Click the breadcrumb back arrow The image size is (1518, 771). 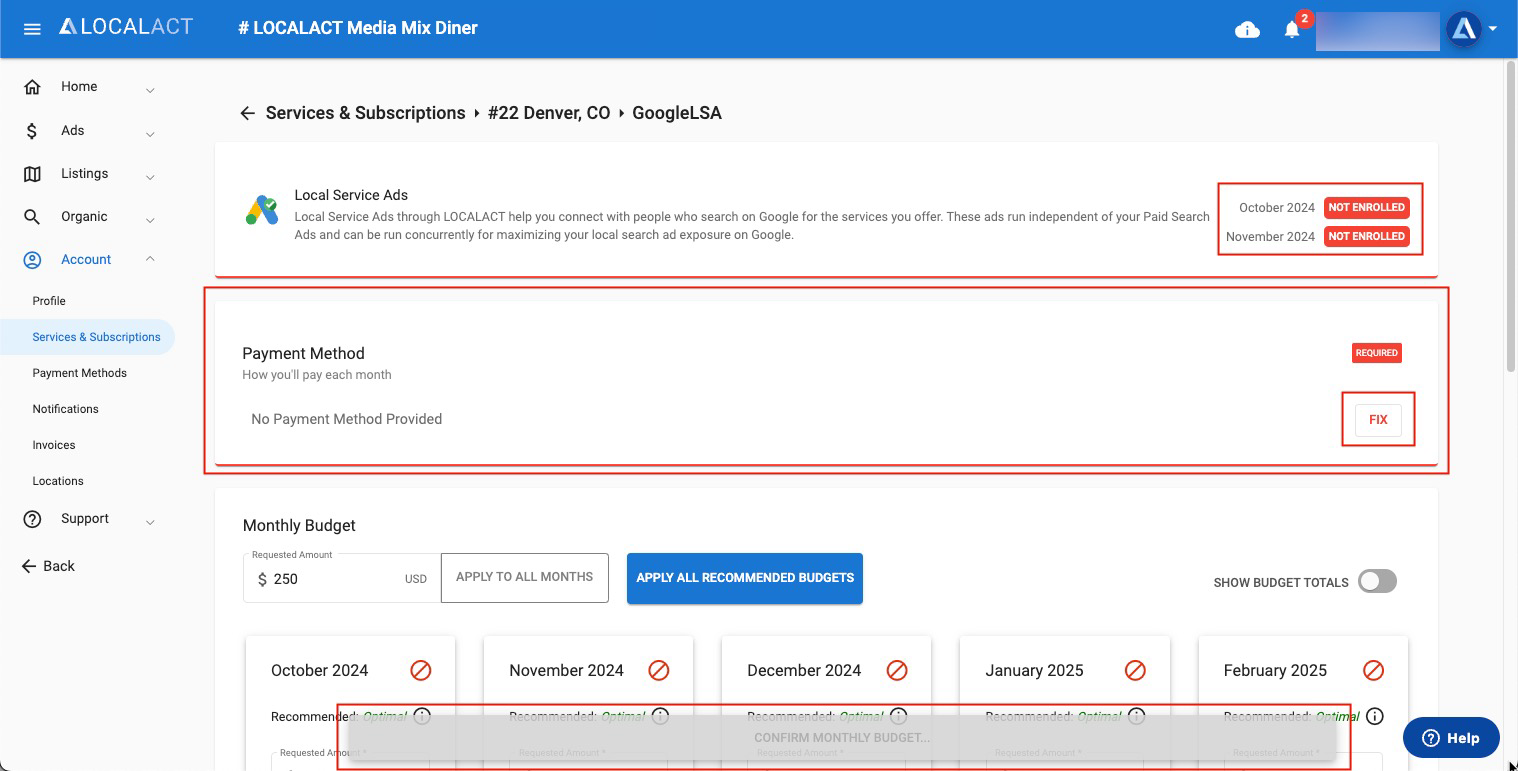click(247, 114)
